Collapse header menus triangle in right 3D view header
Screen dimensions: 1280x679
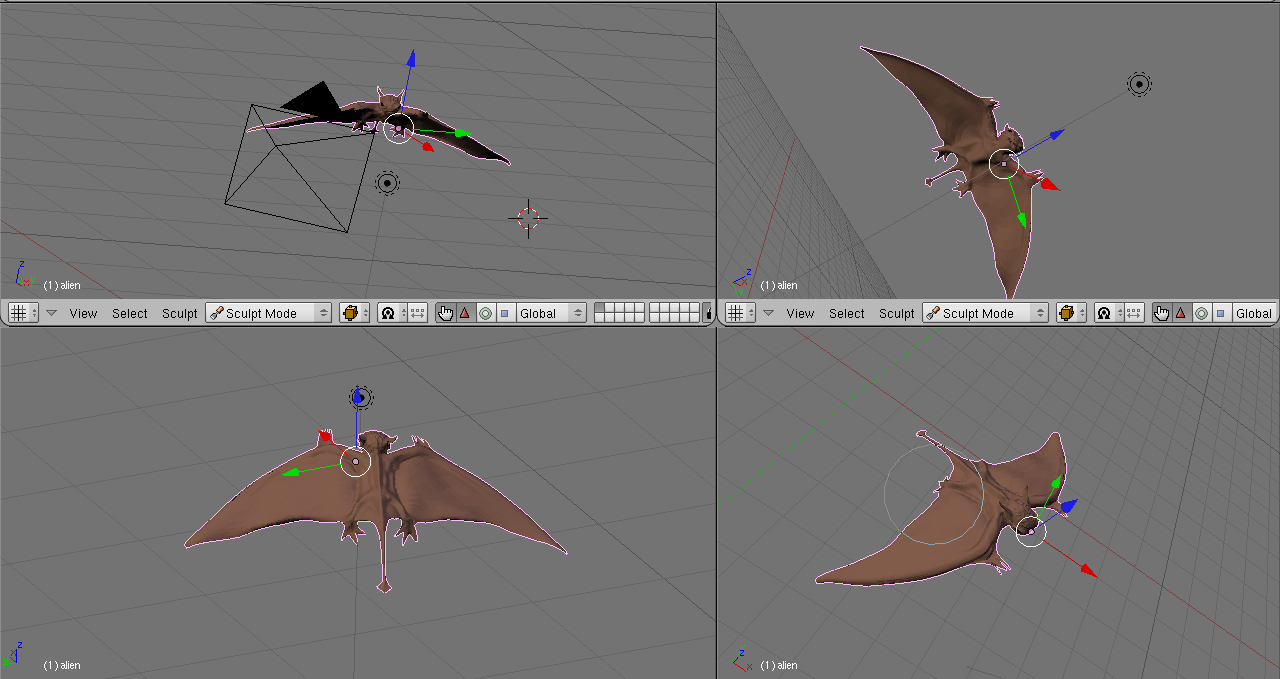click(x=769, y=313)
